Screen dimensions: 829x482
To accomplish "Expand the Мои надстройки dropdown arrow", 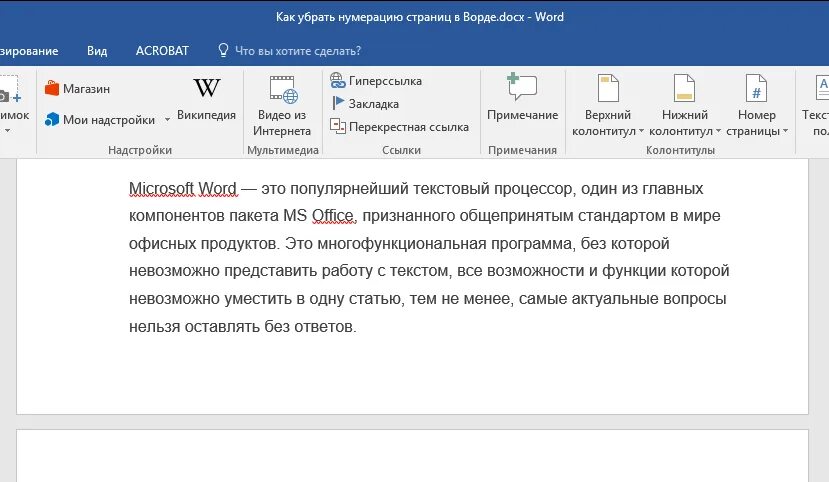I will [x=167, y=120].
